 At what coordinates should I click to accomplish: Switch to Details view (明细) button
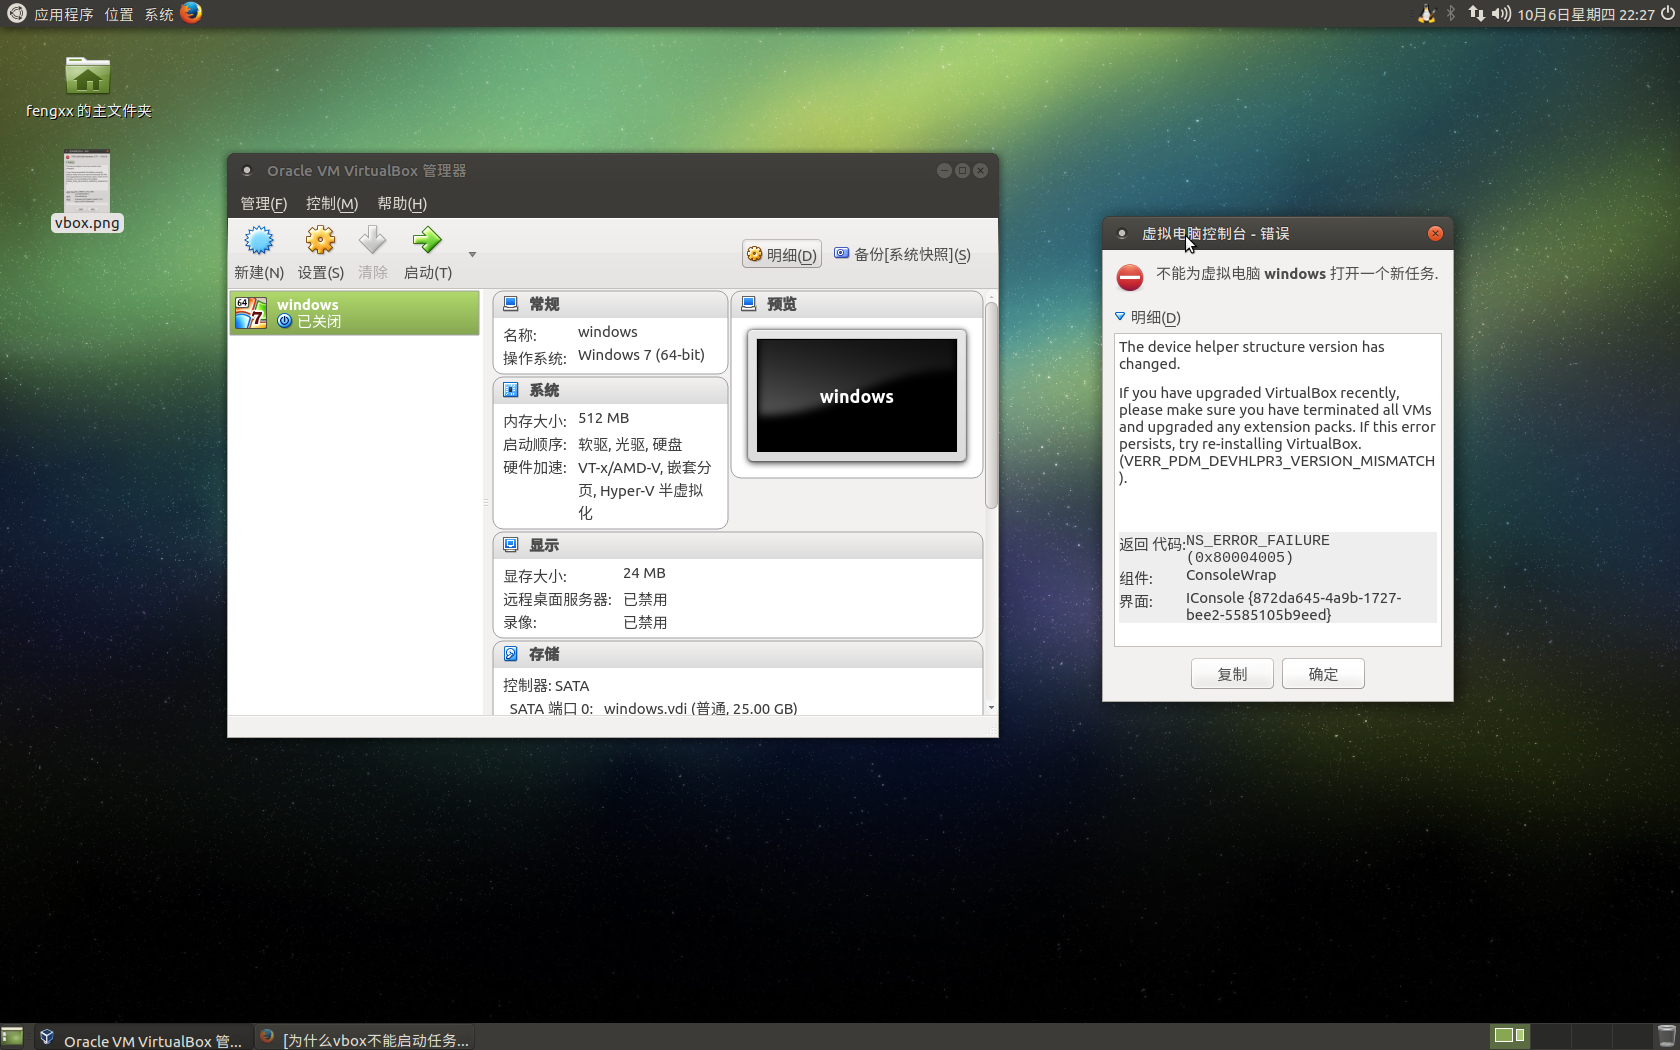point(782,254)
